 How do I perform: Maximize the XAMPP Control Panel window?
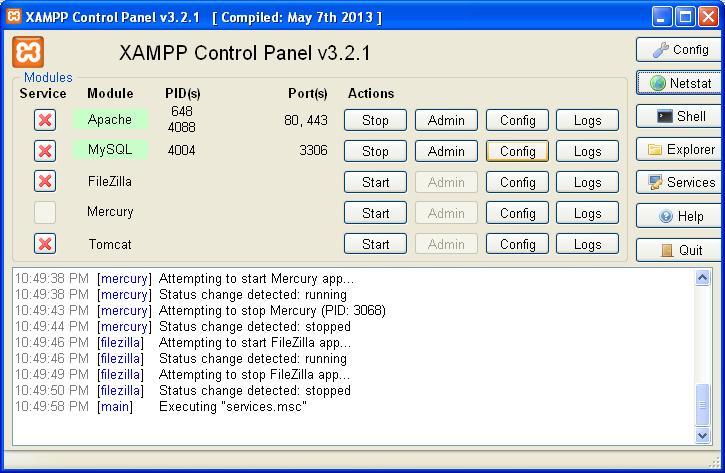point(685,17)
